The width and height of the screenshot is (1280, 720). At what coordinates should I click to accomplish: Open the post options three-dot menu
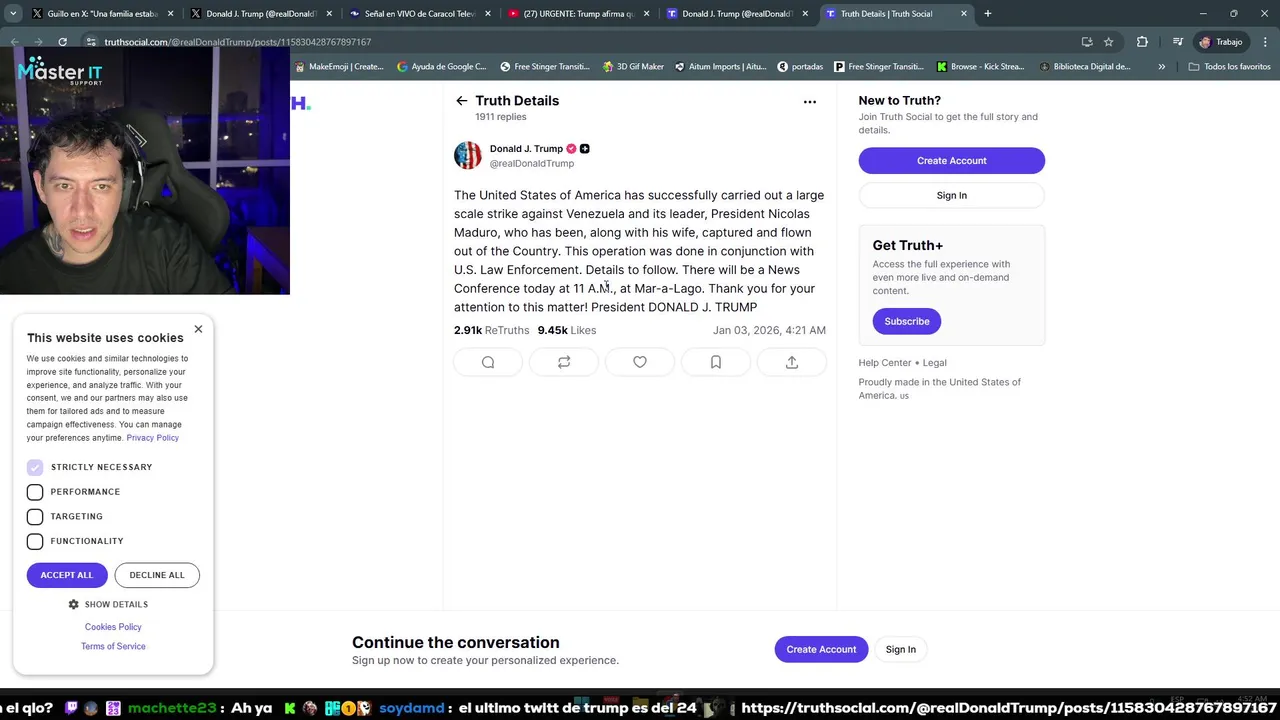810,102
